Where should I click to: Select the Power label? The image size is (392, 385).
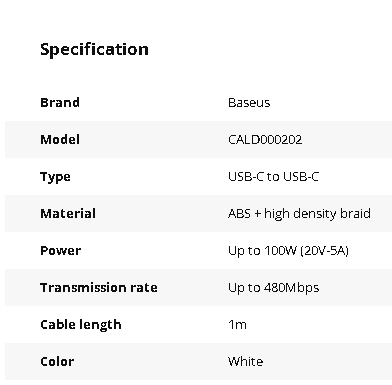(61, 250)
